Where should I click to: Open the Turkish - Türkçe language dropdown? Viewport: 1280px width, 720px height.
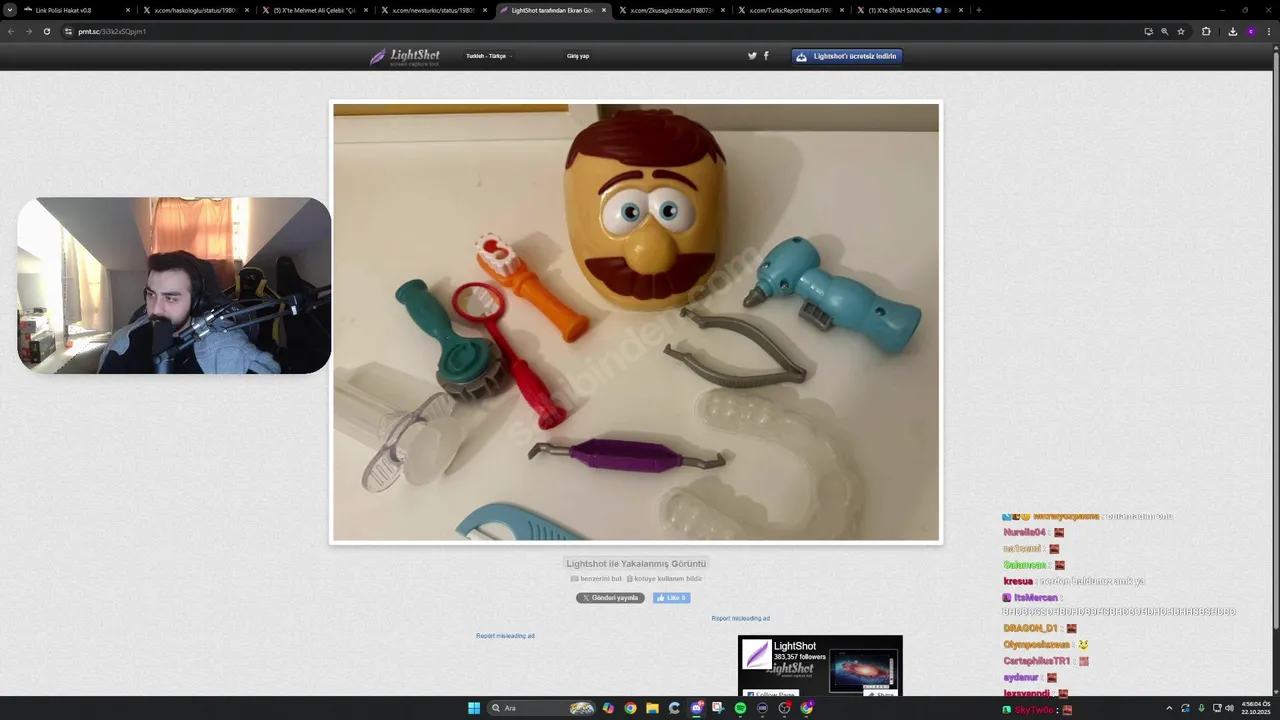(x=488, y=56)
